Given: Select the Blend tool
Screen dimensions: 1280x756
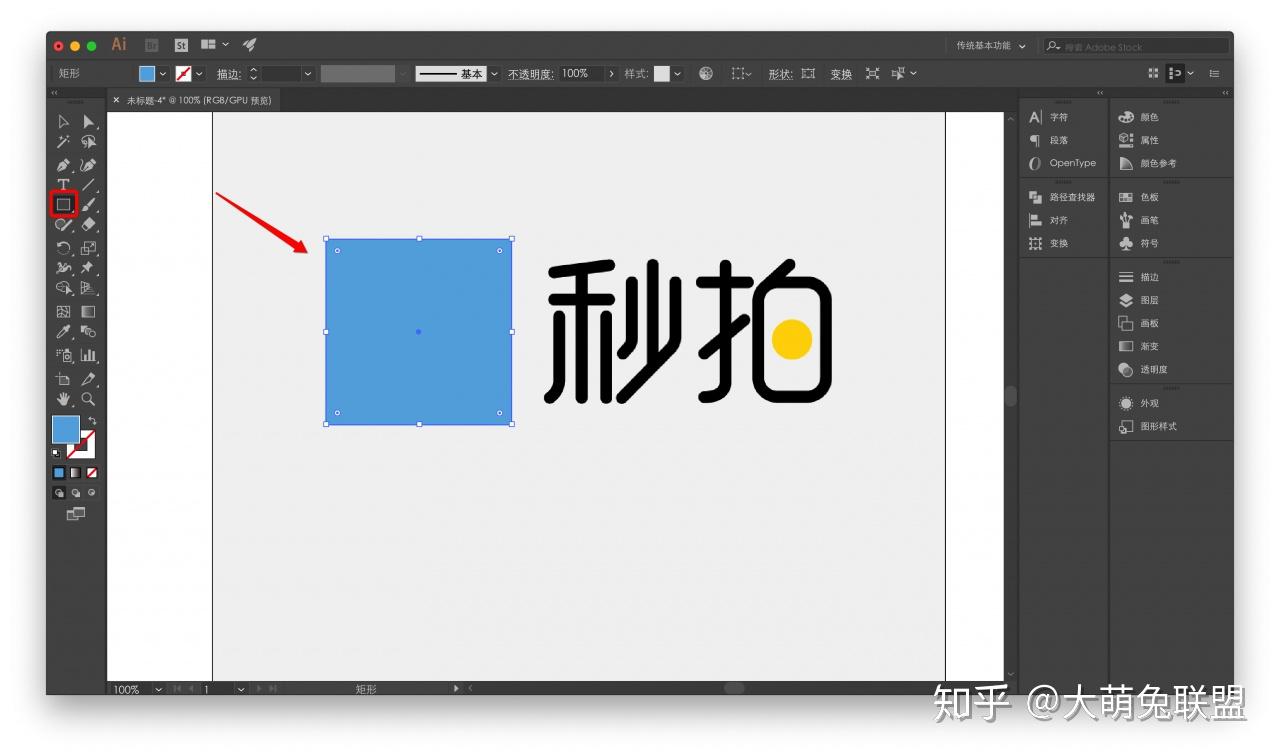Looking at the screenshot, I should click(x=89, y=332).
